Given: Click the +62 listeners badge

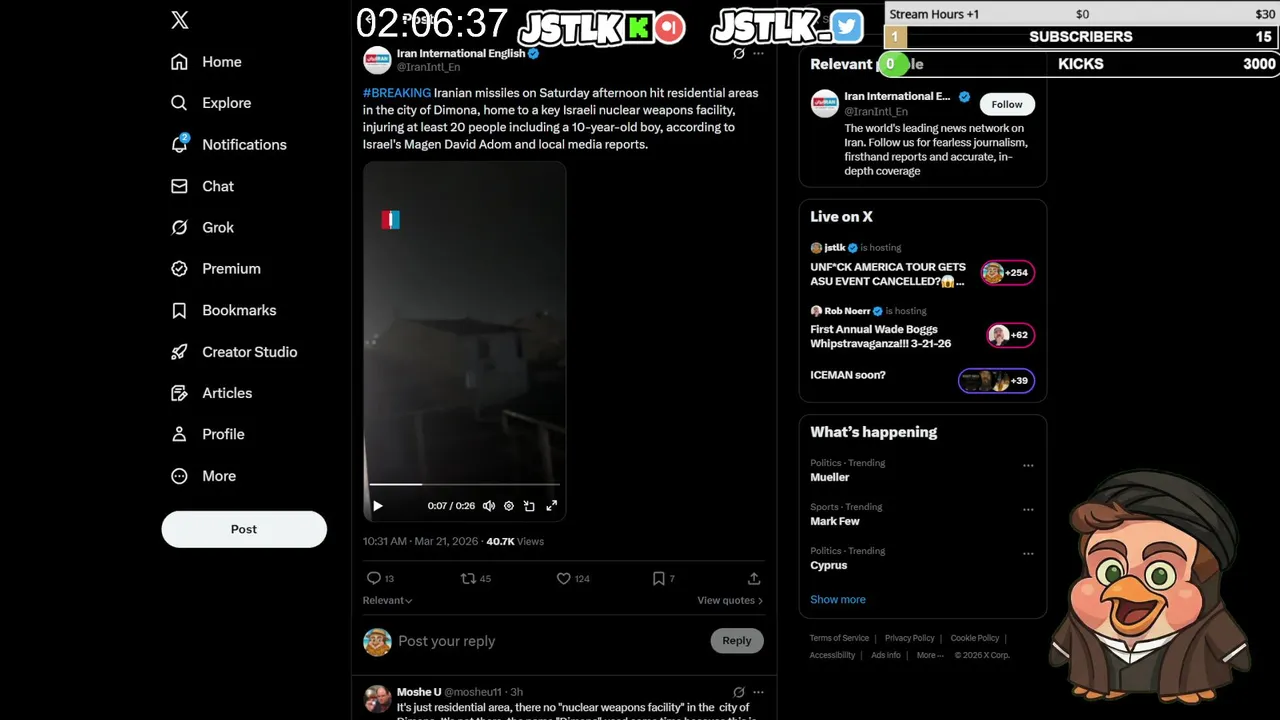Looking at the screenshot, I should point(1010,335).
